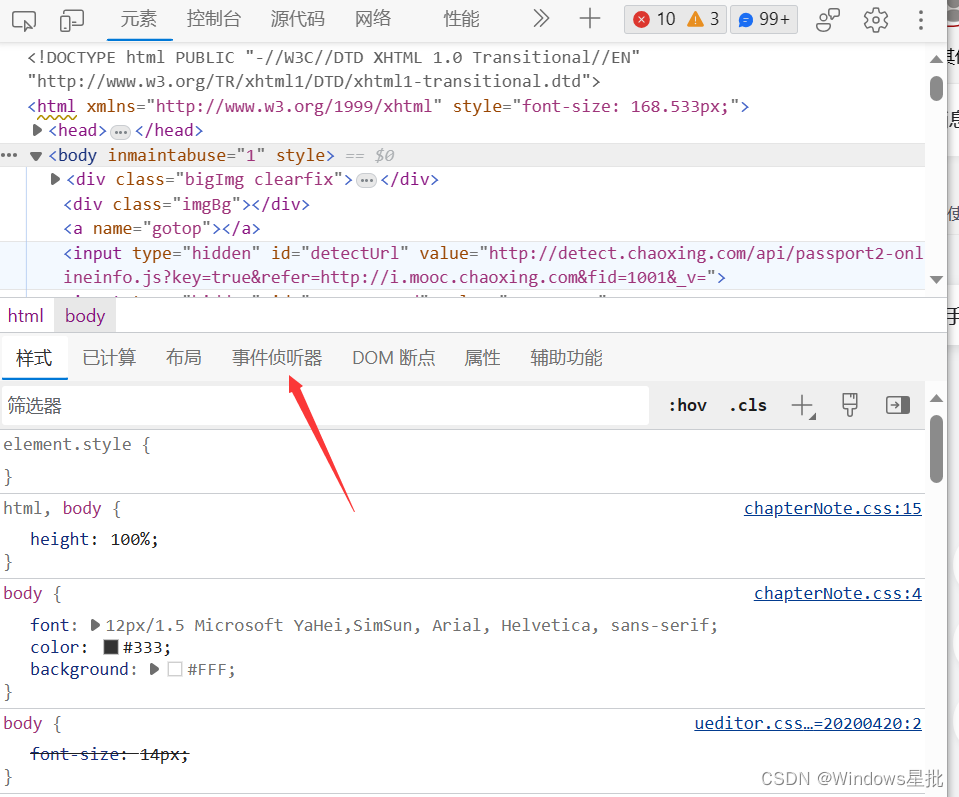Open ueditor.css…=20200420:2 source link
The height and width of the screenshot is (797, 959).
[808, 724]
